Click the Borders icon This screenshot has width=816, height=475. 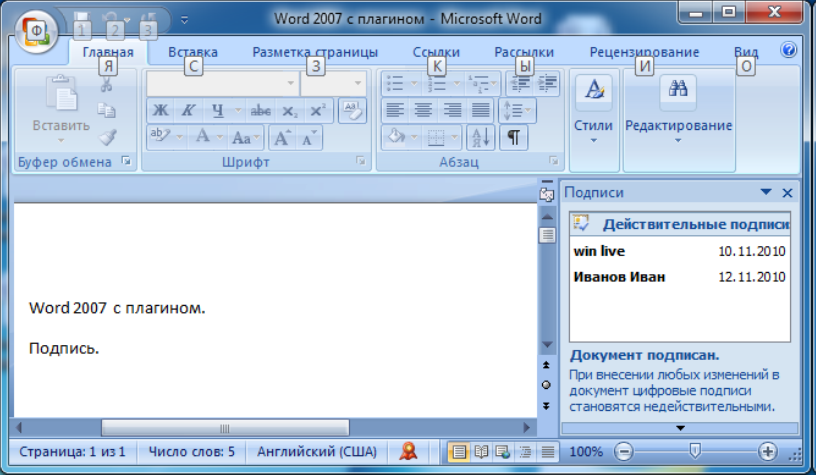pos(436,137)
